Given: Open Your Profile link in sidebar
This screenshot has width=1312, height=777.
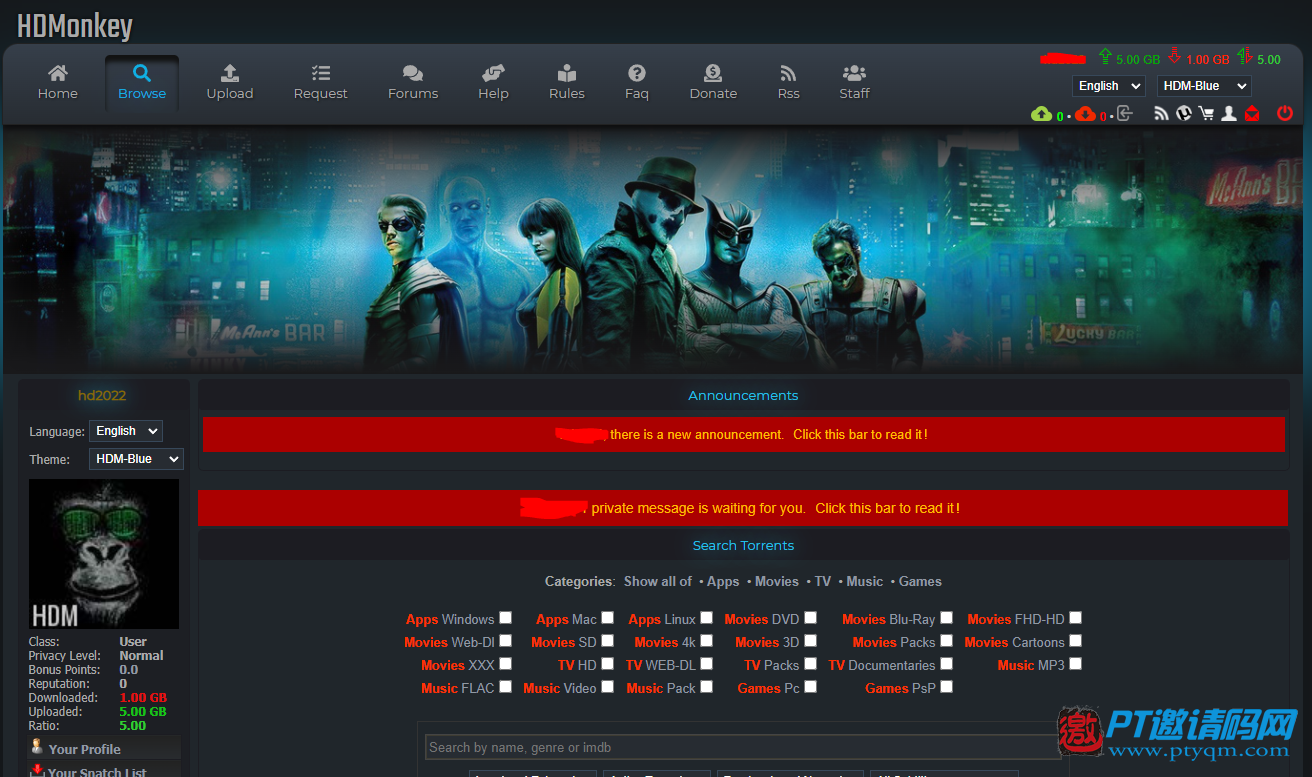Looking at the screenshot, I should pos(85,749).
